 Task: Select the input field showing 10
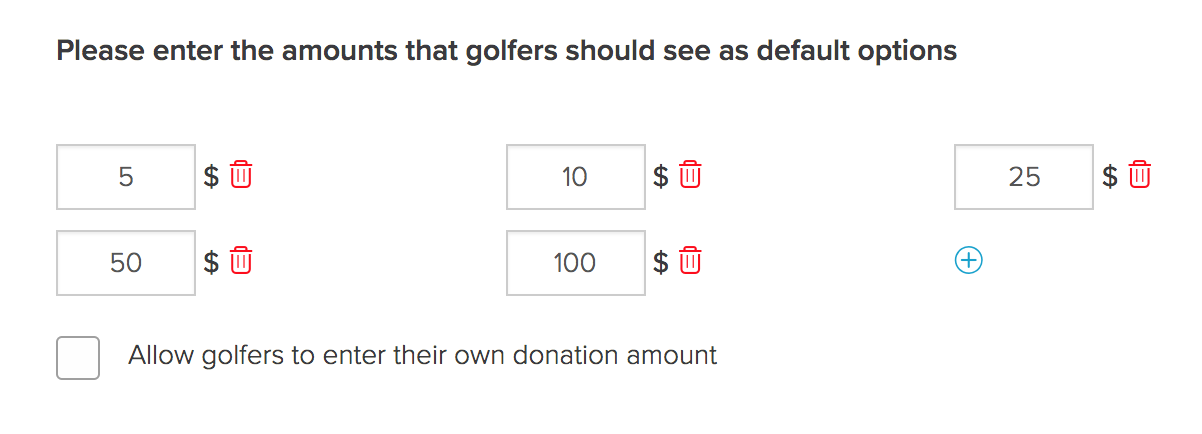[x=576, y=177]
